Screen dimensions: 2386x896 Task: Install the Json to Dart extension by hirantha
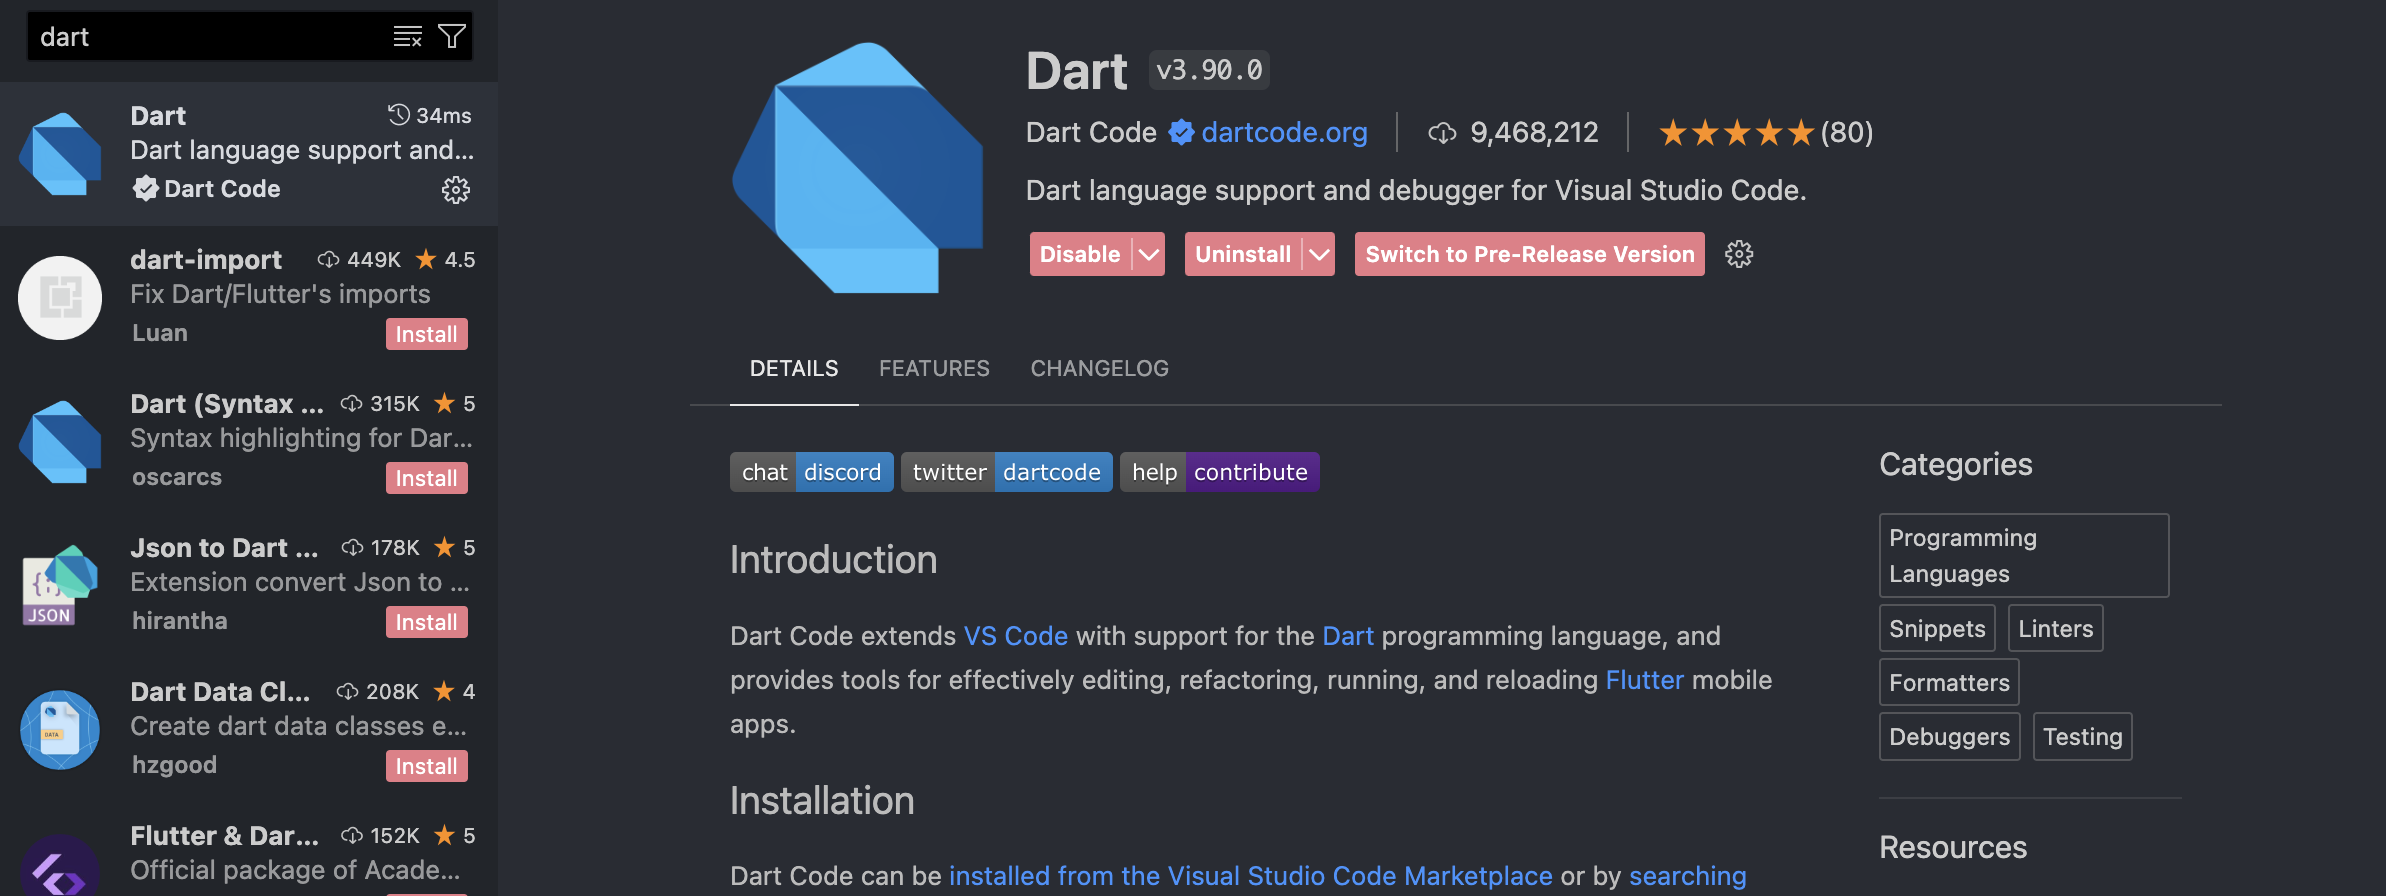click(x=427, y=622)
